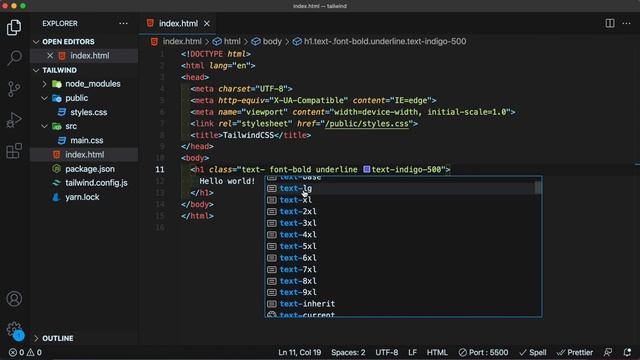Image resolution: width=640 pixels, height=360 pixels.
Task: Click the split editor icon
Action: 610,23
